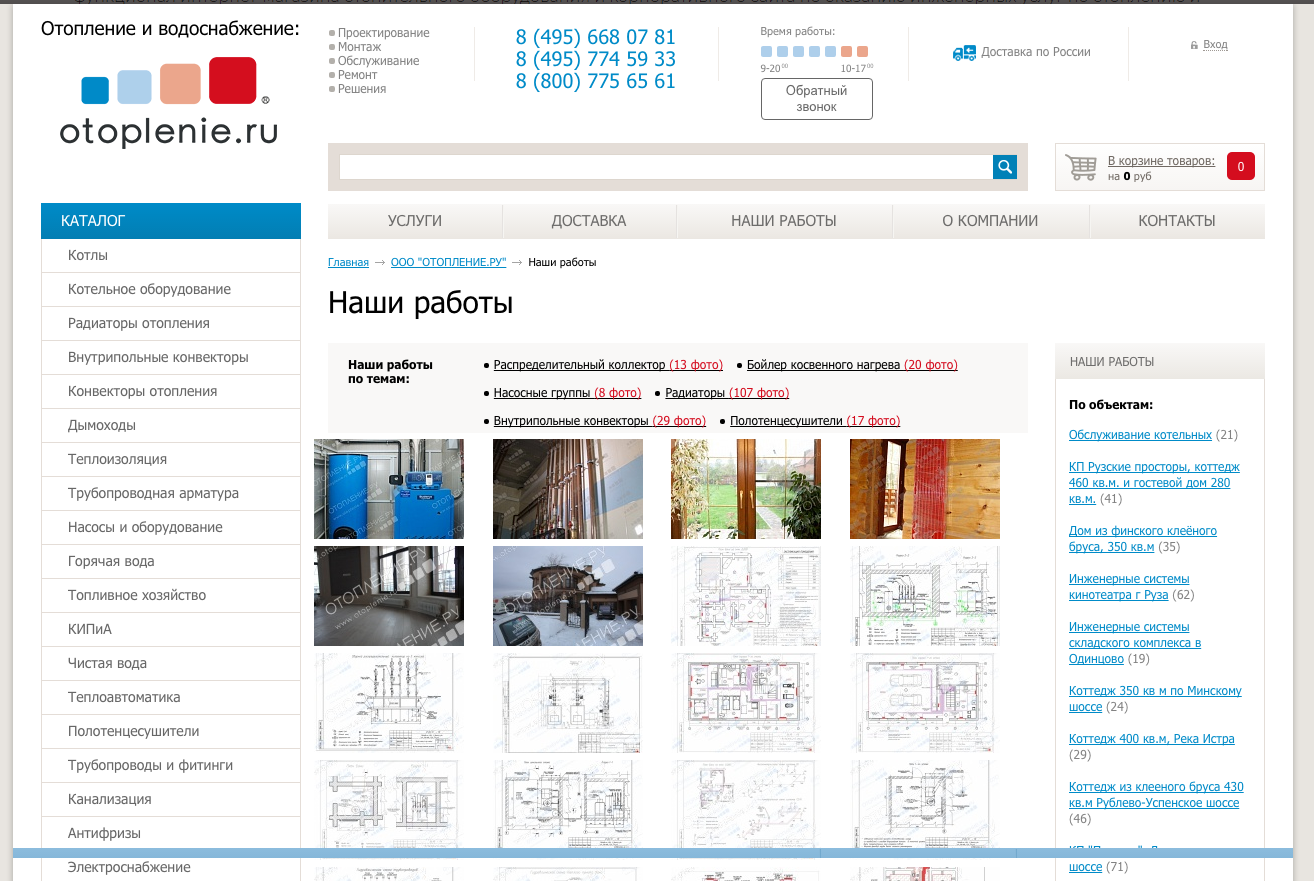1314x881 pixels.
Task: Click В корзине товаров link
Action: (x=1161, y=161)
